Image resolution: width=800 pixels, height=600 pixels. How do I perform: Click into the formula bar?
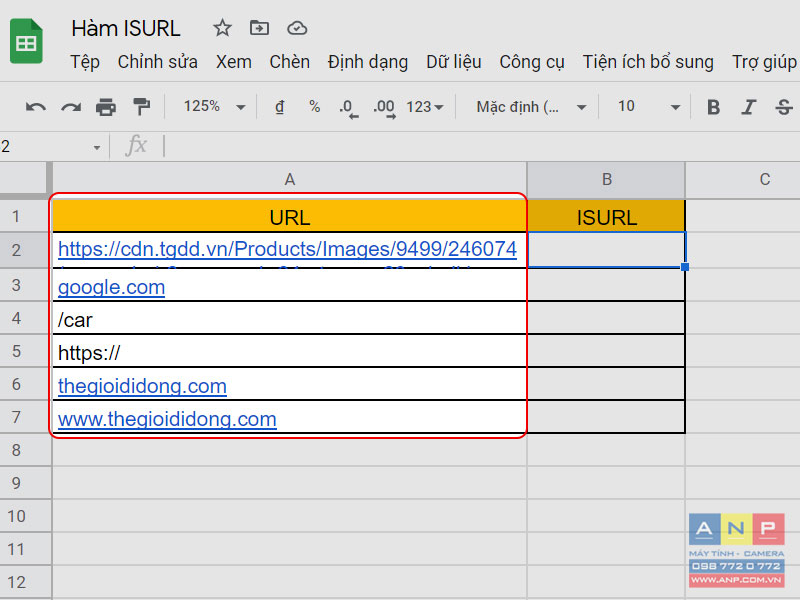tap(480, 146)
